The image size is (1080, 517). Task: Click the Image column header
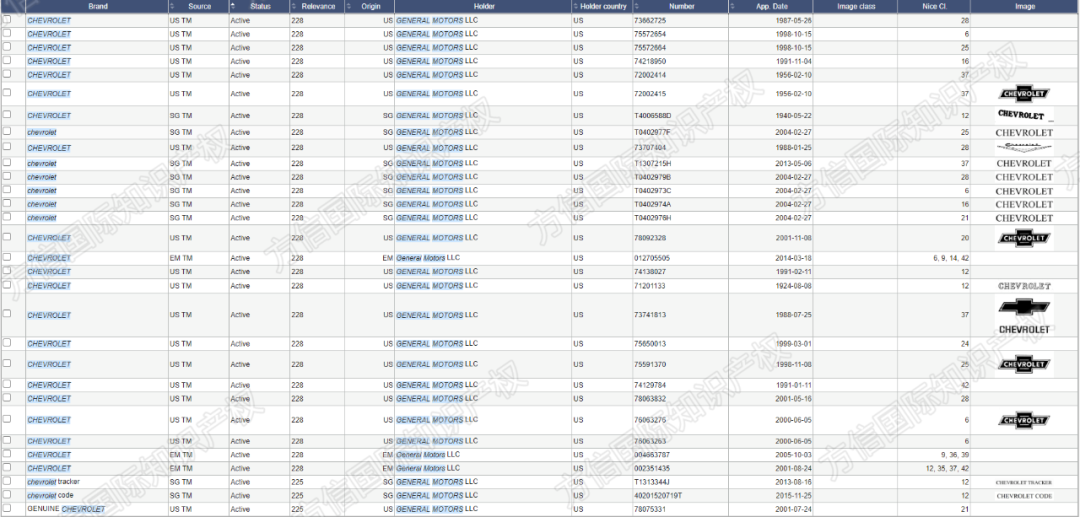coord(1025,6)
